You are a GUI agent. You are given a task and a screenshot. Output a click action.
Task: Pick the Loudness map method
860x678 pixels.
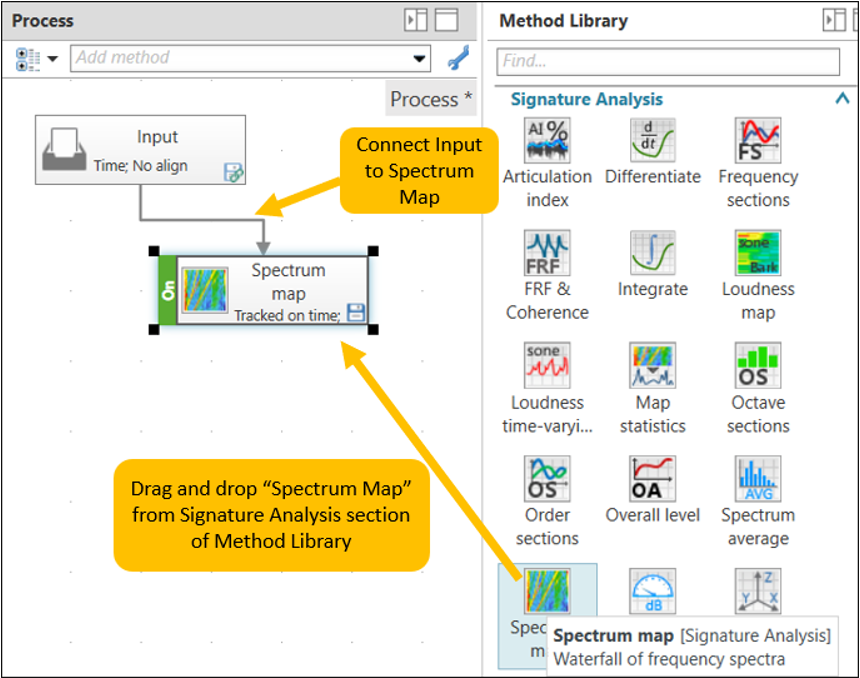(757, 253)
